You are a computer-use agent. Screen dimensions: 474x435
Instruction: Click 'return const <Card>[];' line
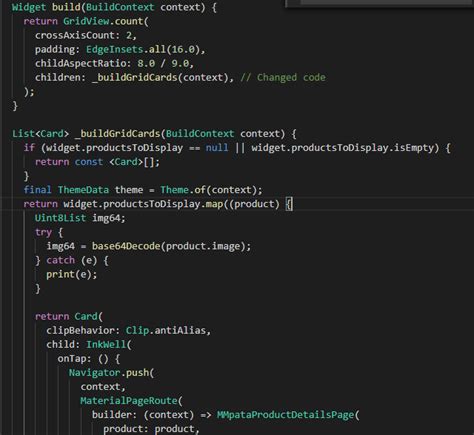coord(97,162)
